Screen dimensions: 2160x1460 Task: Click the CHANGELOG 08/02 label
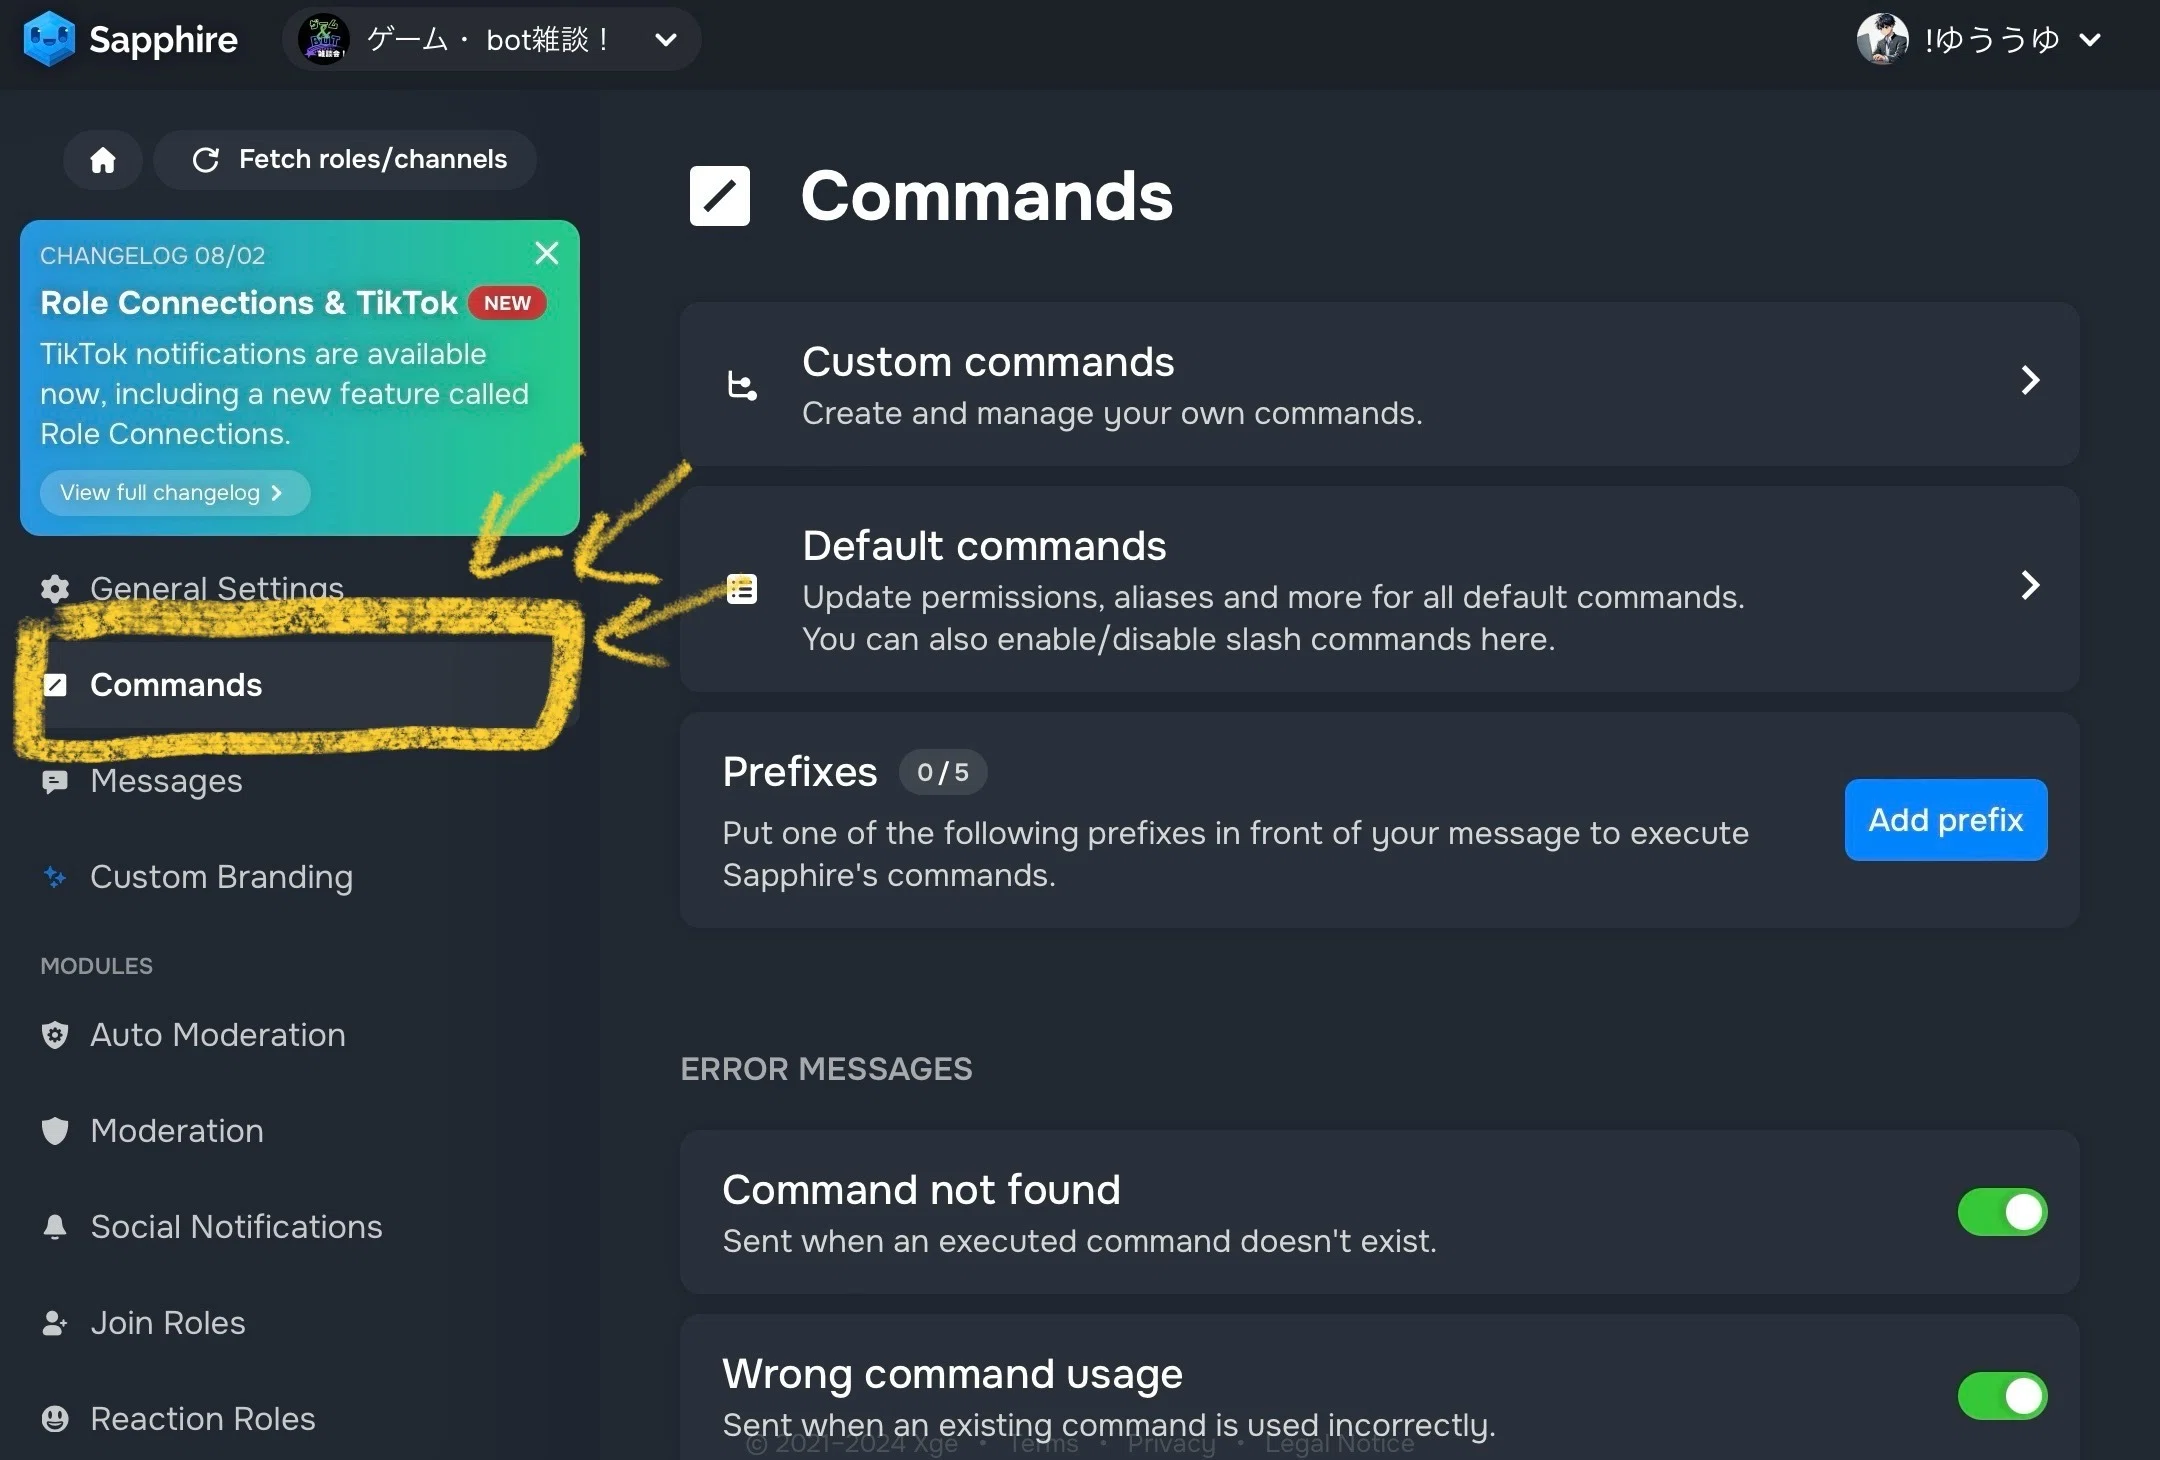(x=153, y=256)
